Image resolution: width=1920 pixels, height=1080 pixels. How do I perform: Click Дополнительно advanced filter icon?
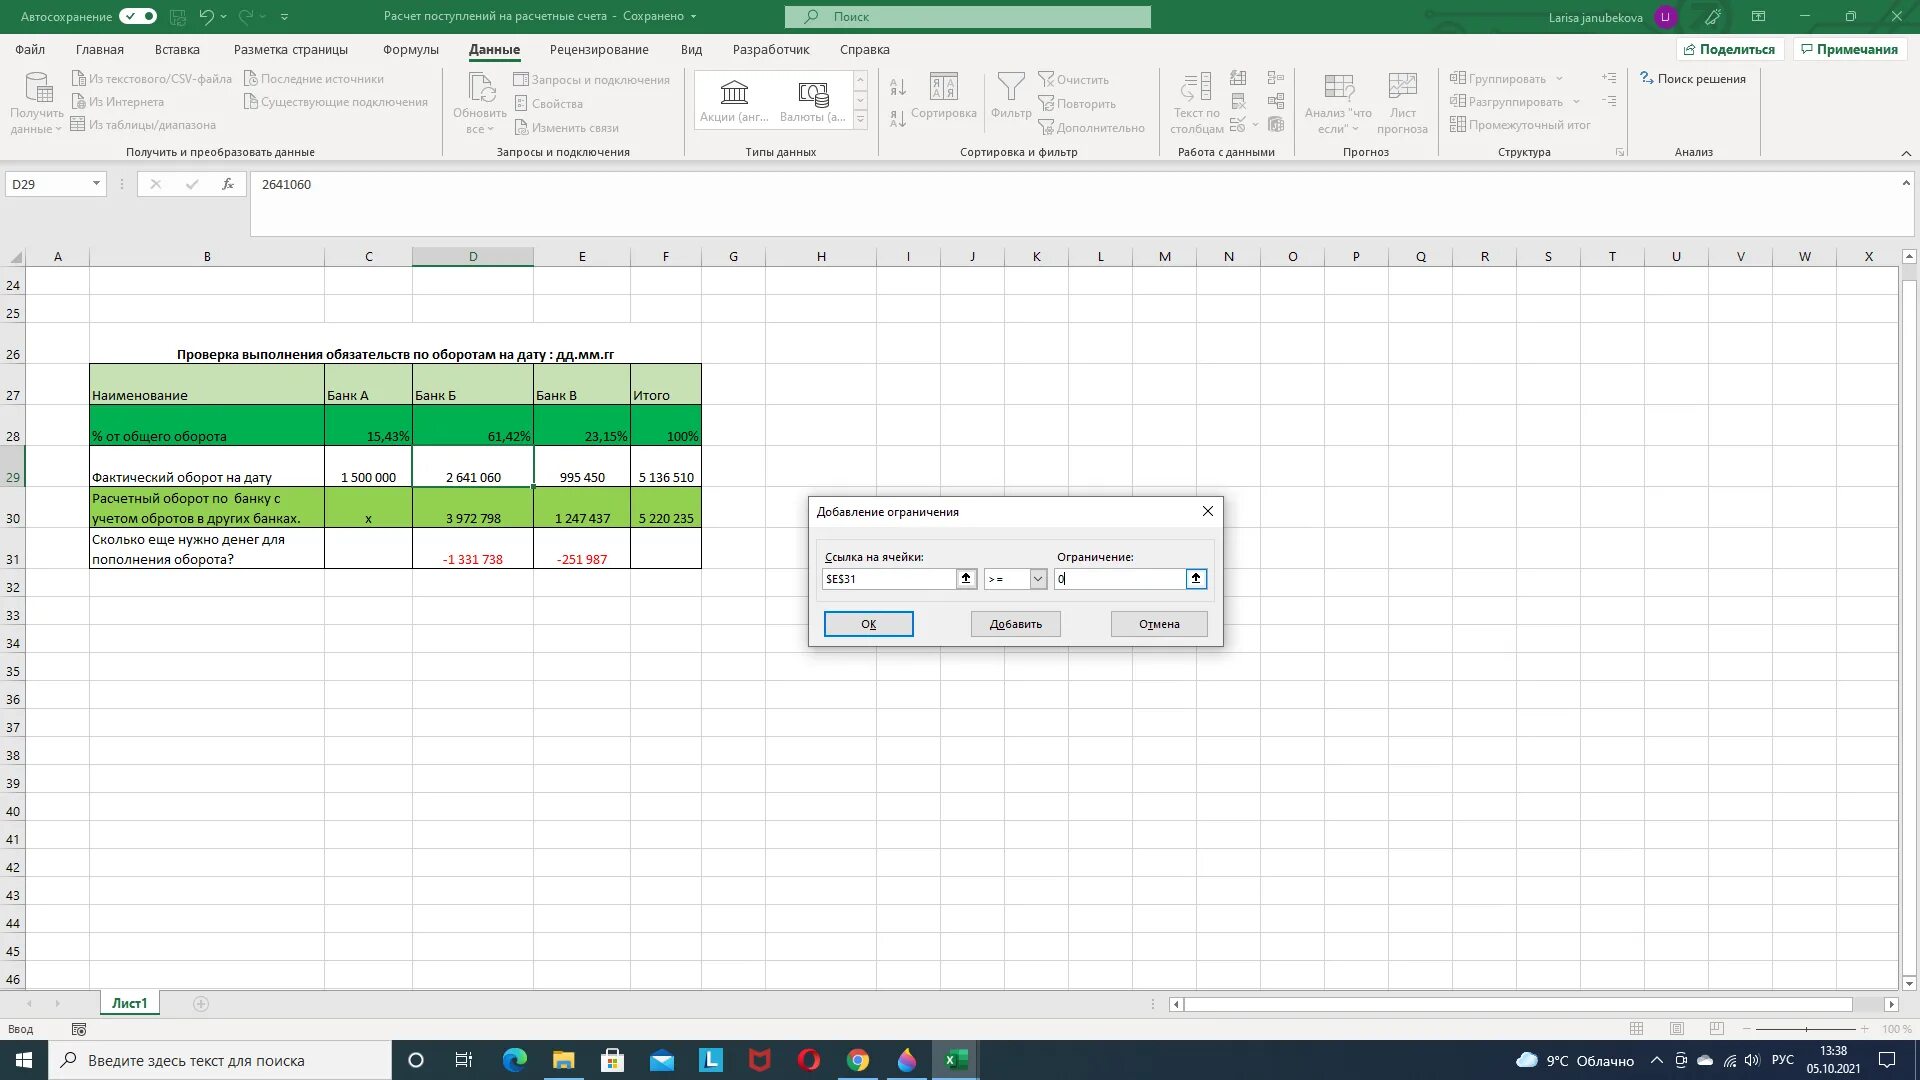click(x=1047, y=127)
